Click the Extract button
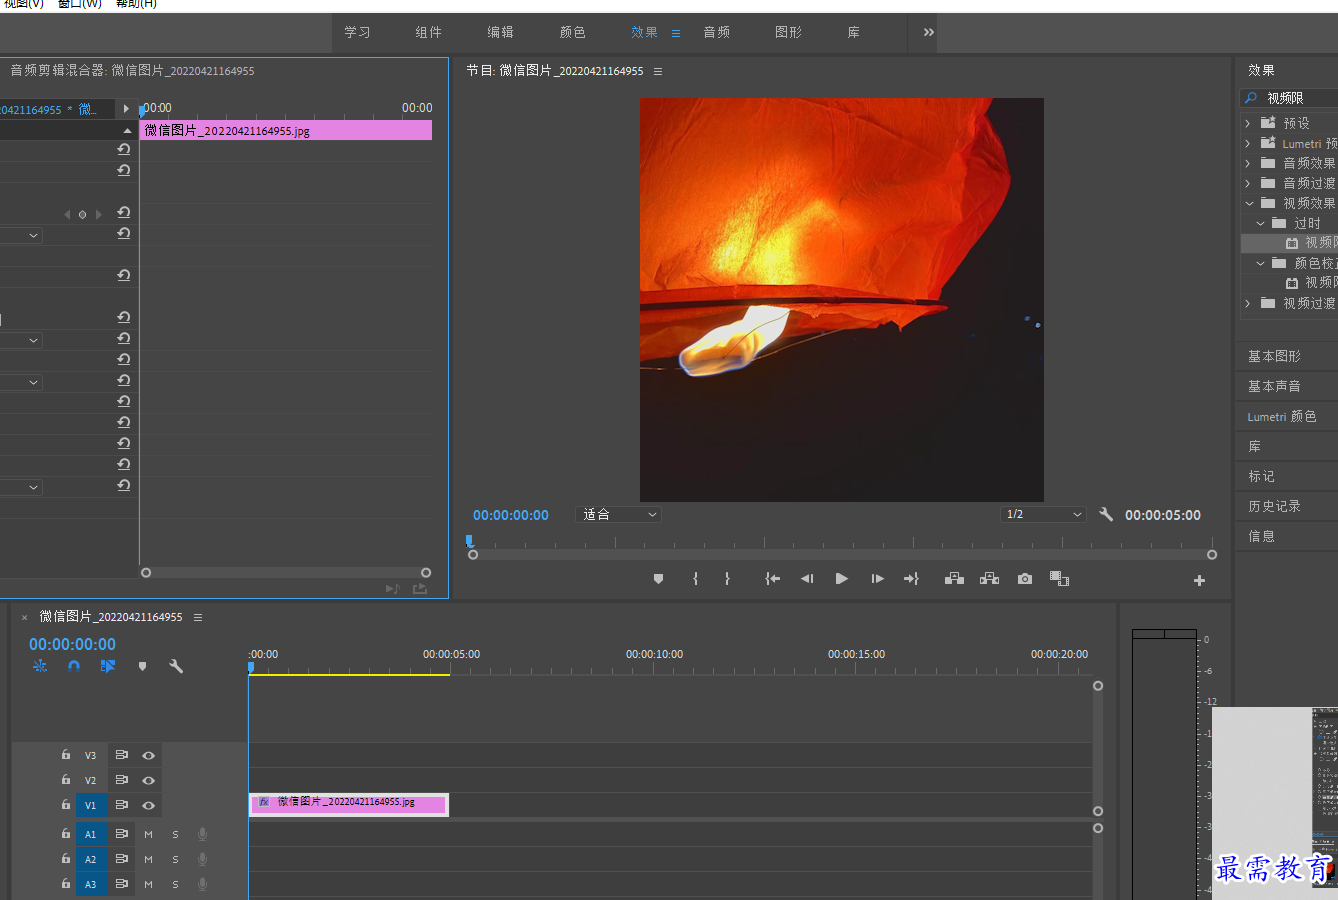Viewport: 1338px width, 900px height. (x=989, y=579)
